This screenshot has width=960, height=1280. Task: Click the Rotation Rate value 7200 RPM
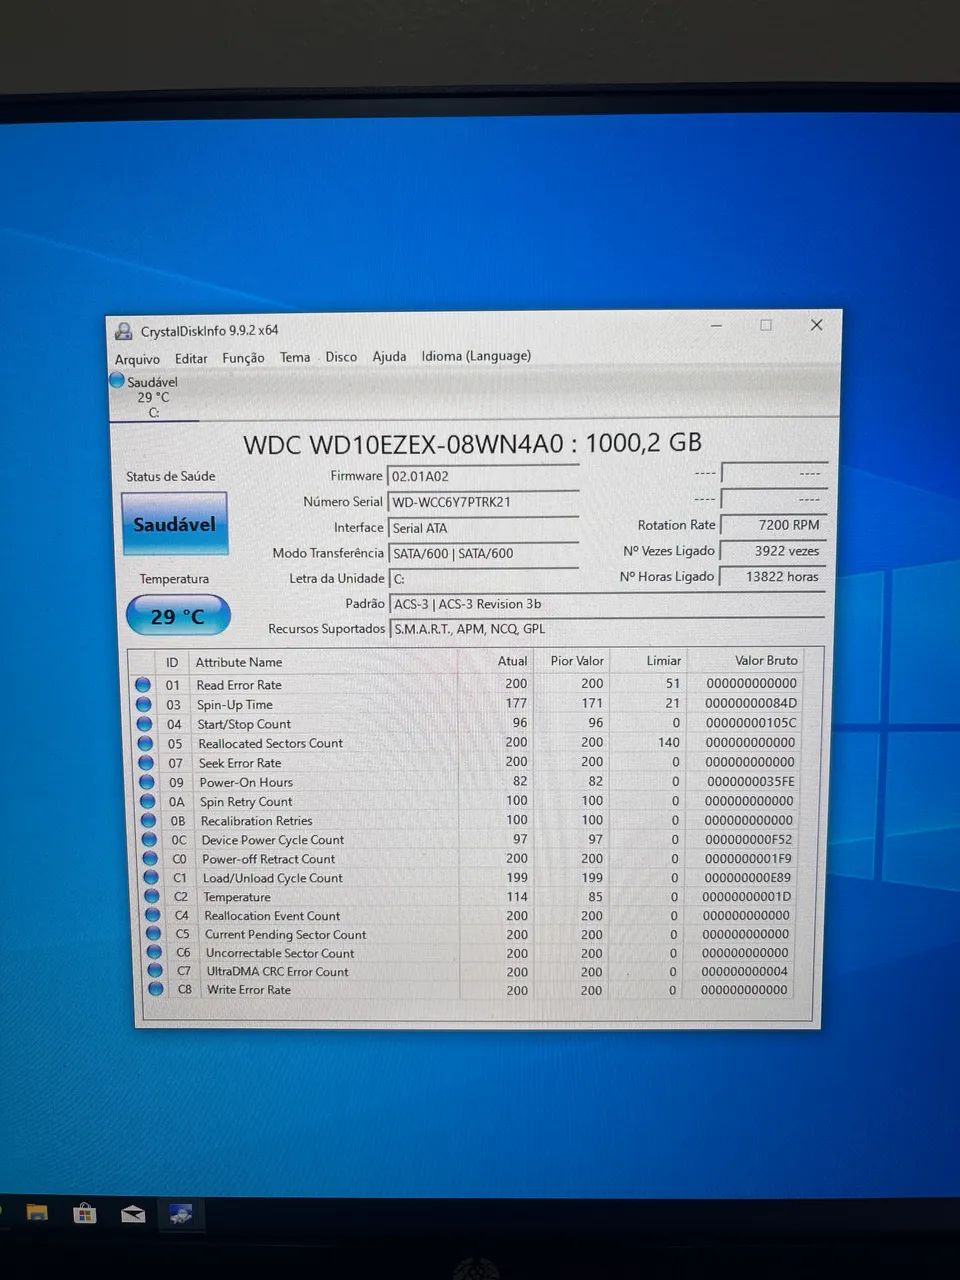(x=773, y=525)
